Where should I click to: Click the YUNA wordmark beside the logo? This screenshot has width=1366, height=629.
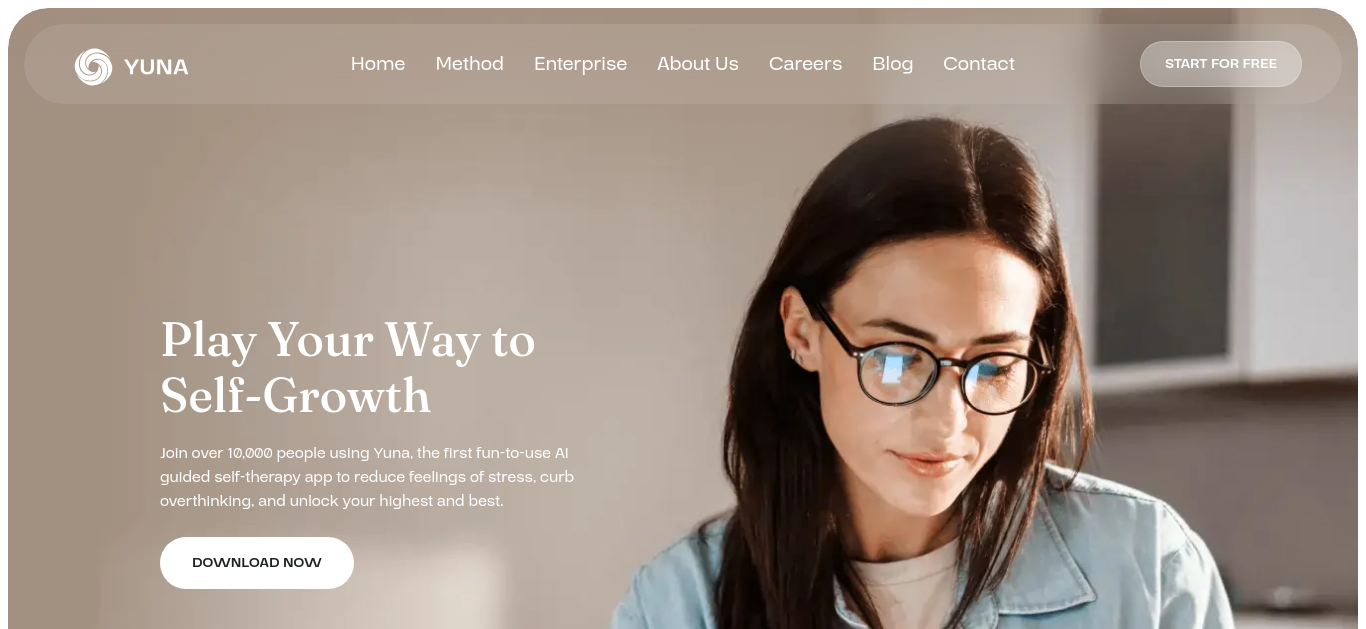[156, 67]
